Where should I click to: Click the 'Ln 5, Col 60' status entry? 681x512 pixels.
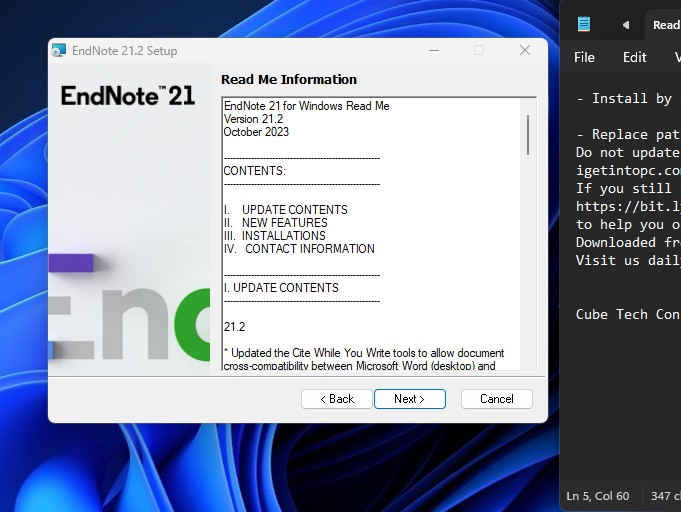pos(598,495)
